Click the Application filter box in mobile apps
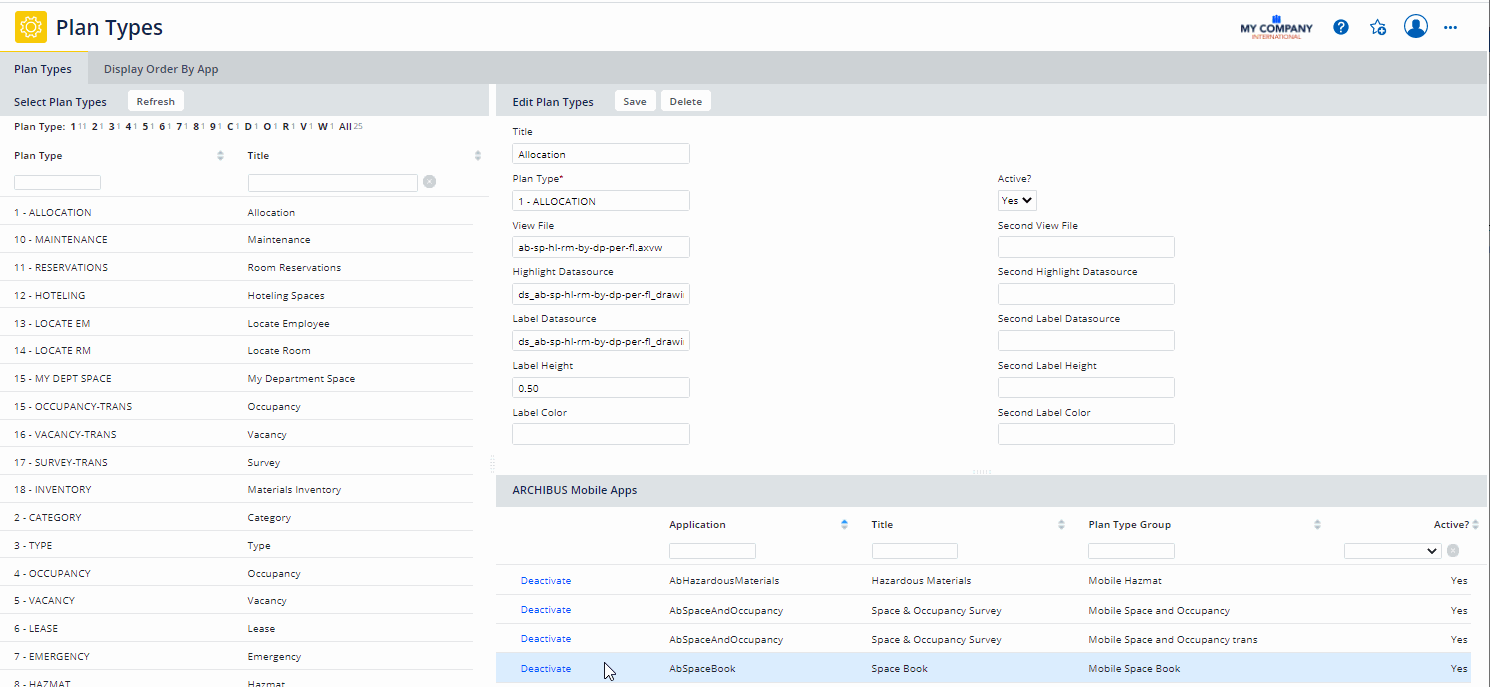1490x687 pixels. [x=712, y=551]
